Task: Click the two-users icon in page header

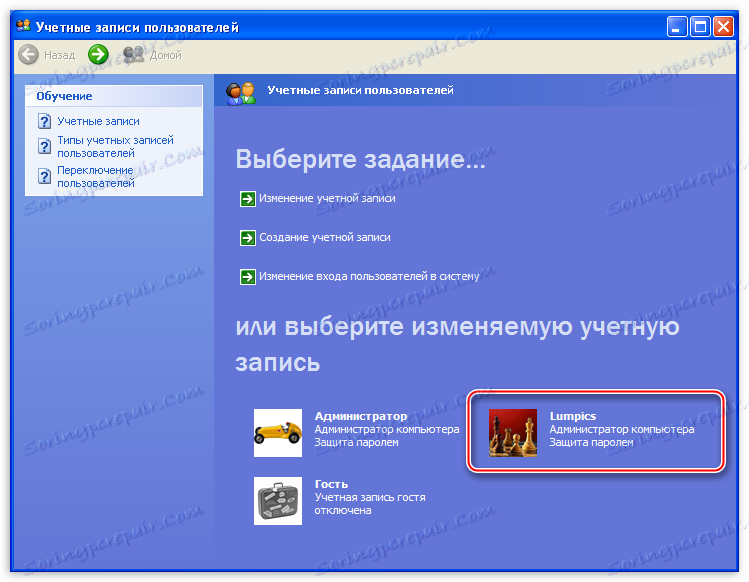Action: click(241, 93)
